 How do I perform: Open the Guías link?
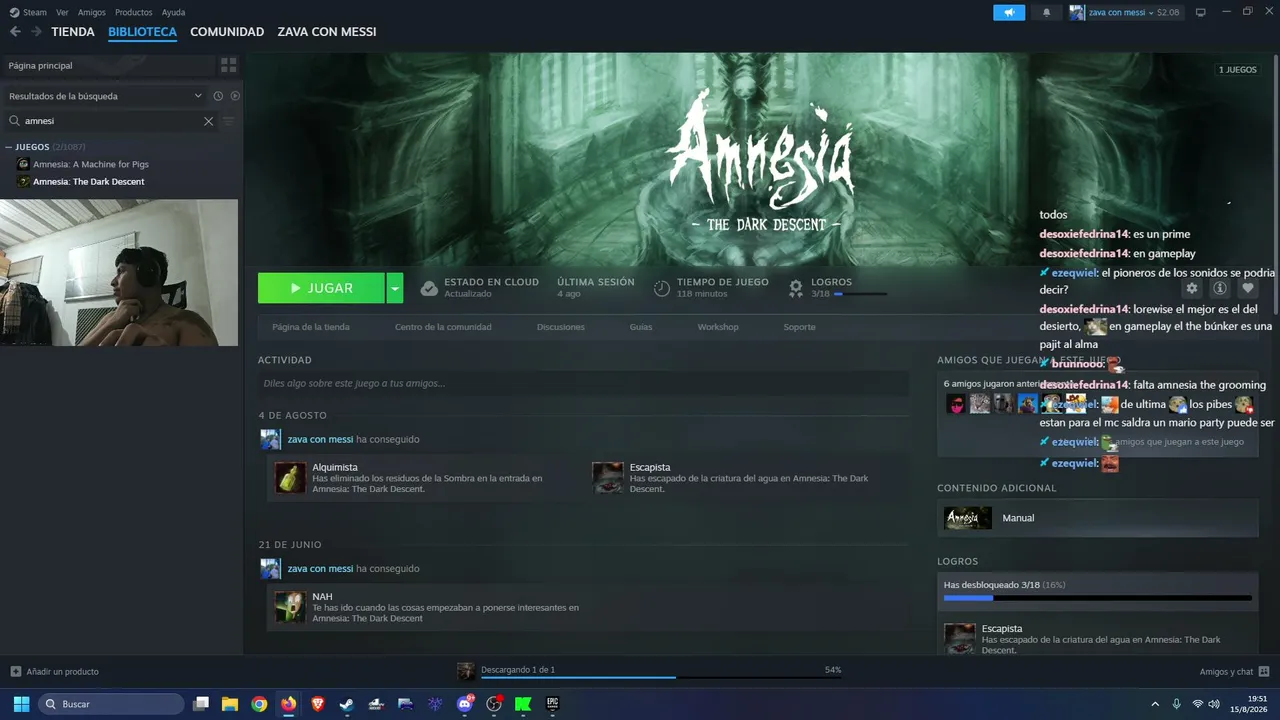point(641,327)
